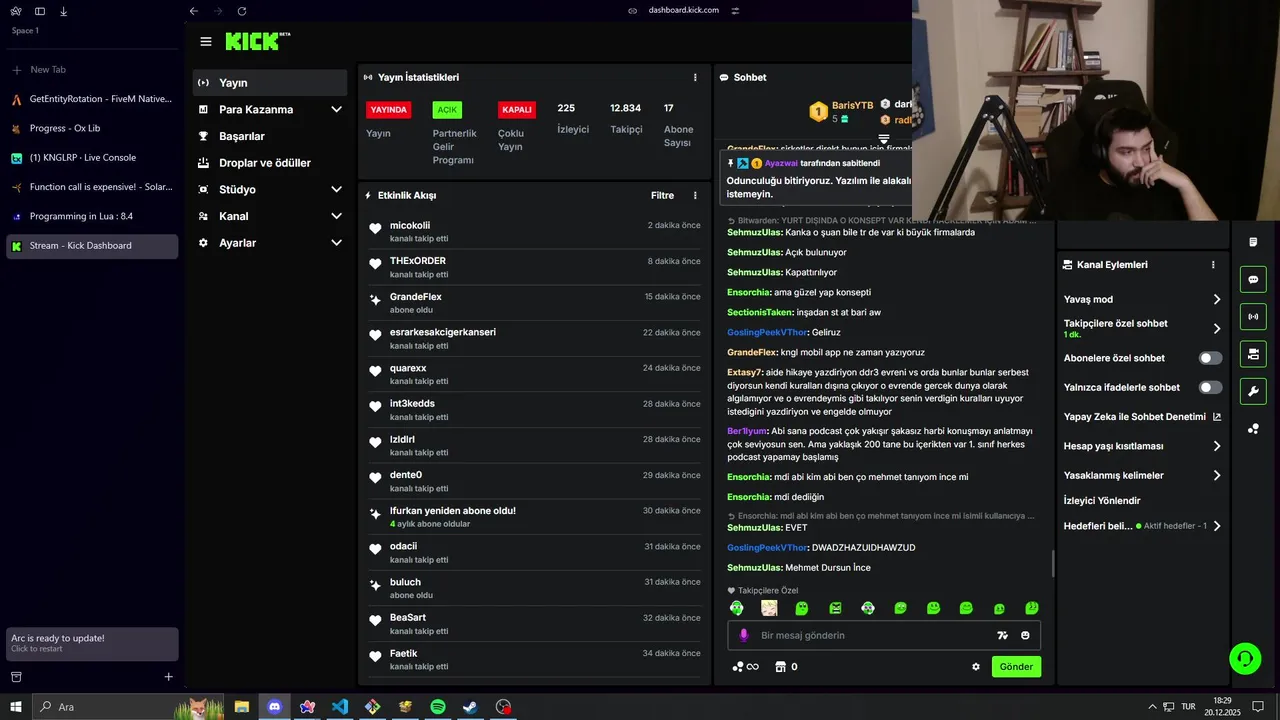
Task: Reload the page in Arc toolbar
Action: (242, 11)
